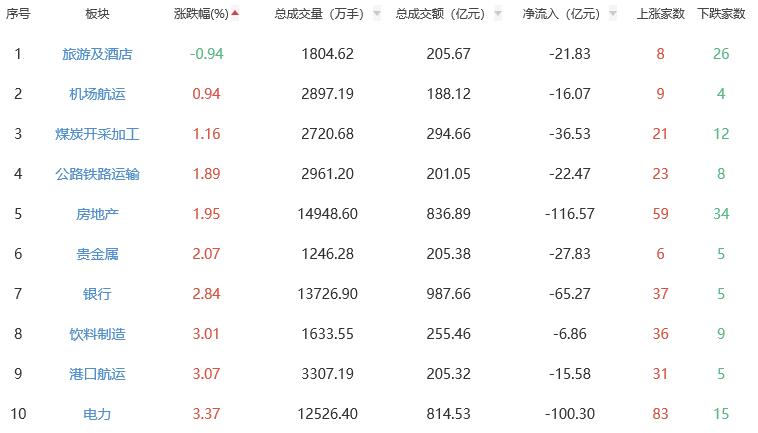Select the 饮料制造 sector
Image resolution: width=758 pixels, height=433 pixels.
coord(97,334)
